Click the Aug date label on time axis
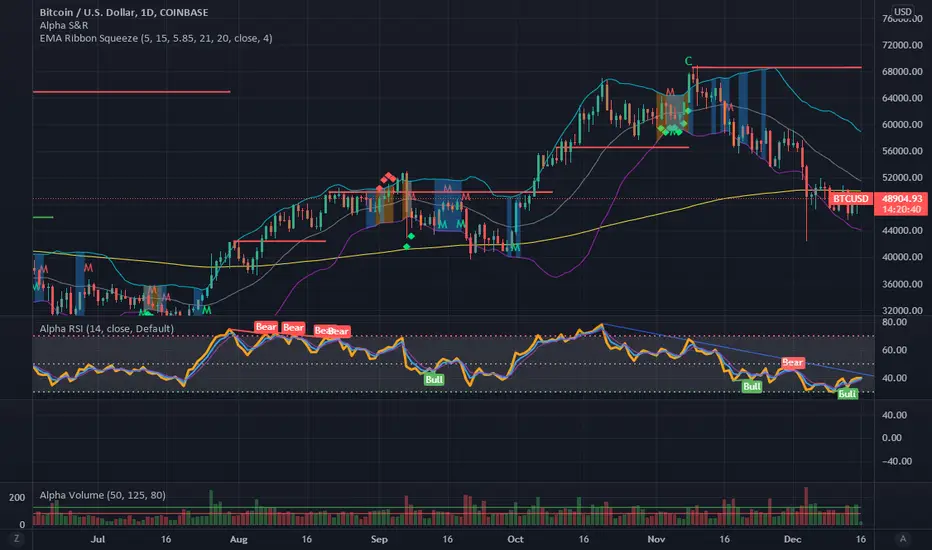 point(238,539)
